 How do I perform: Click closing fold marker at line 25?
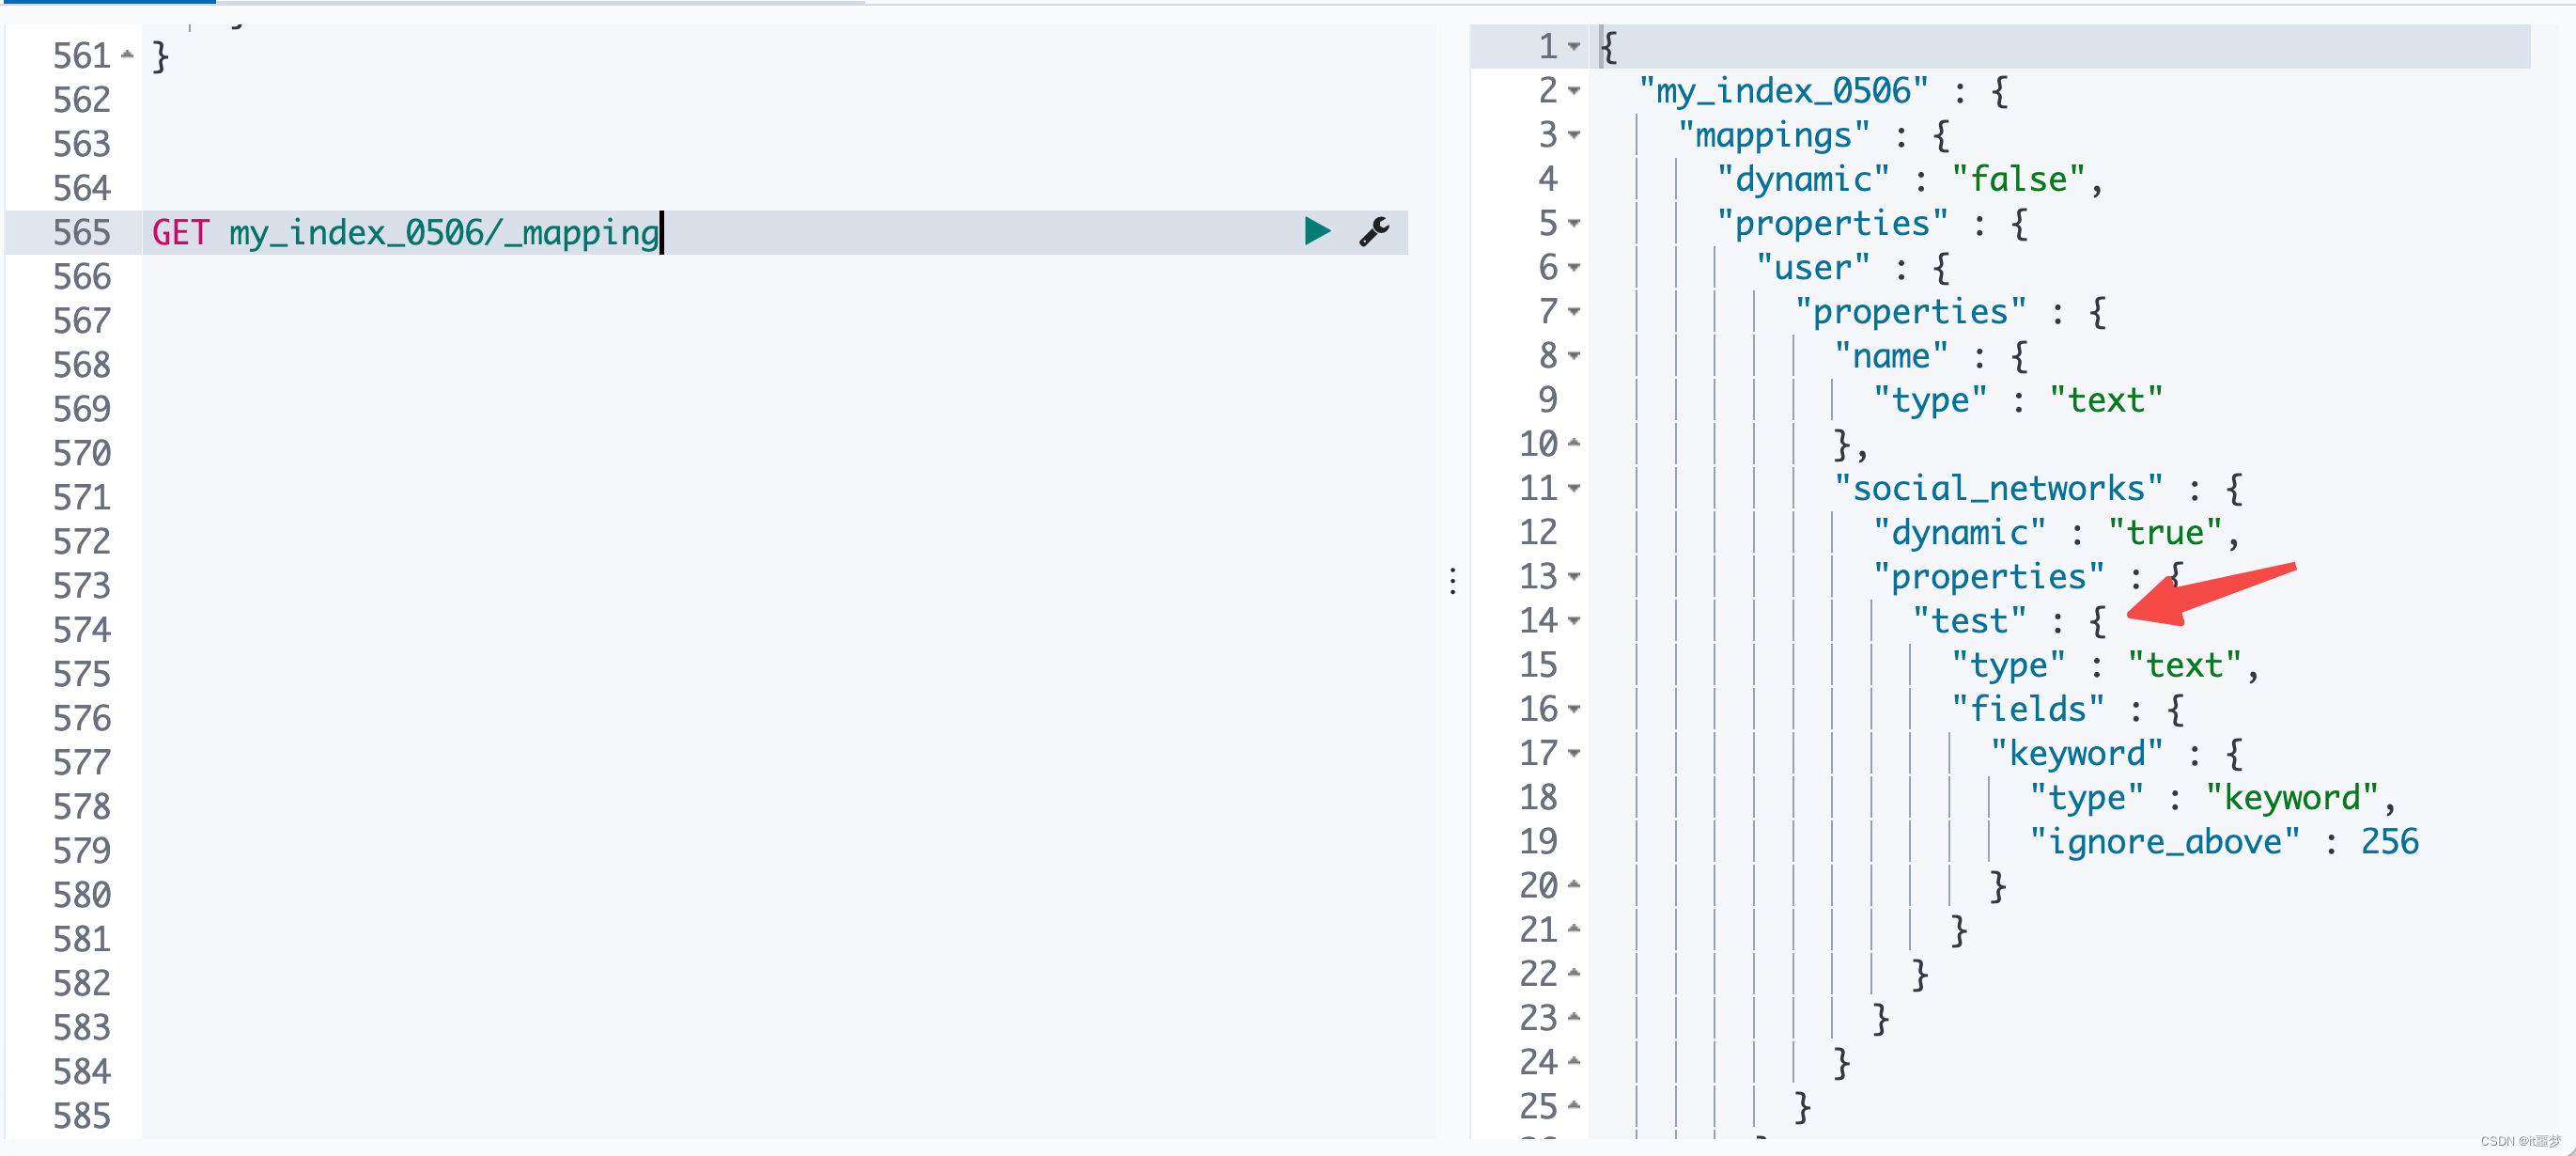tap(1574, 1104)
